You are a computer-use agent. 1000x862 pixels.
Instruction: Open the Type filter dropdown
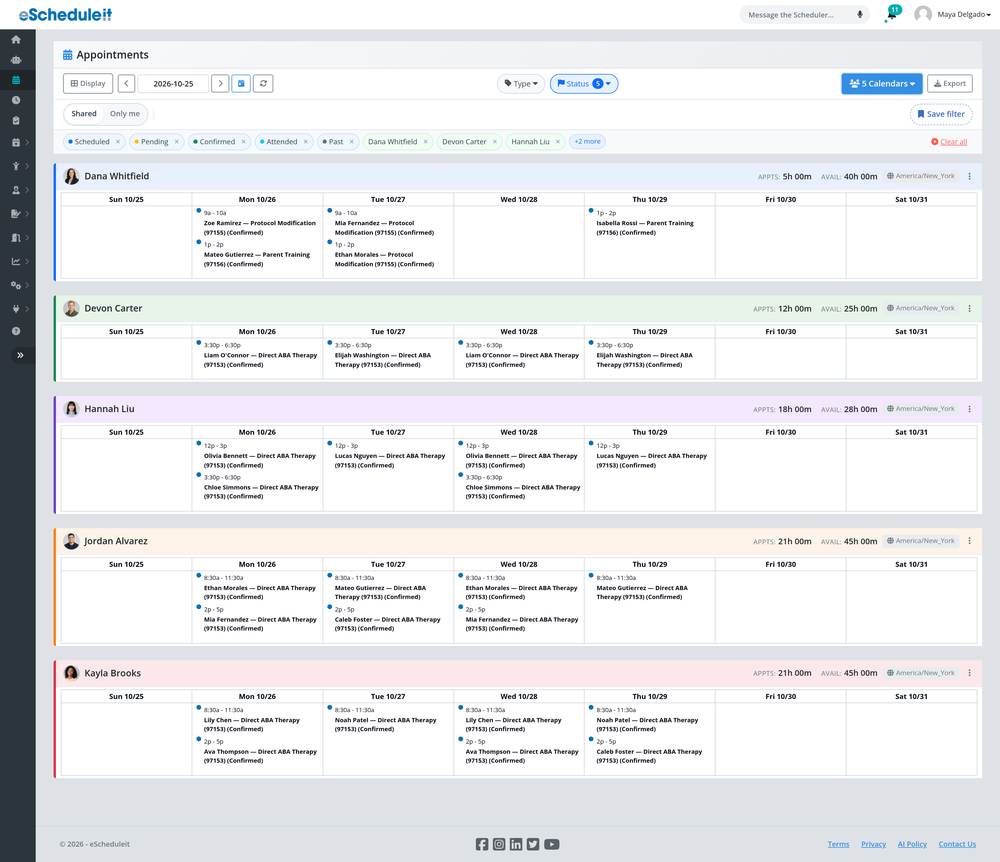(521, 84)
